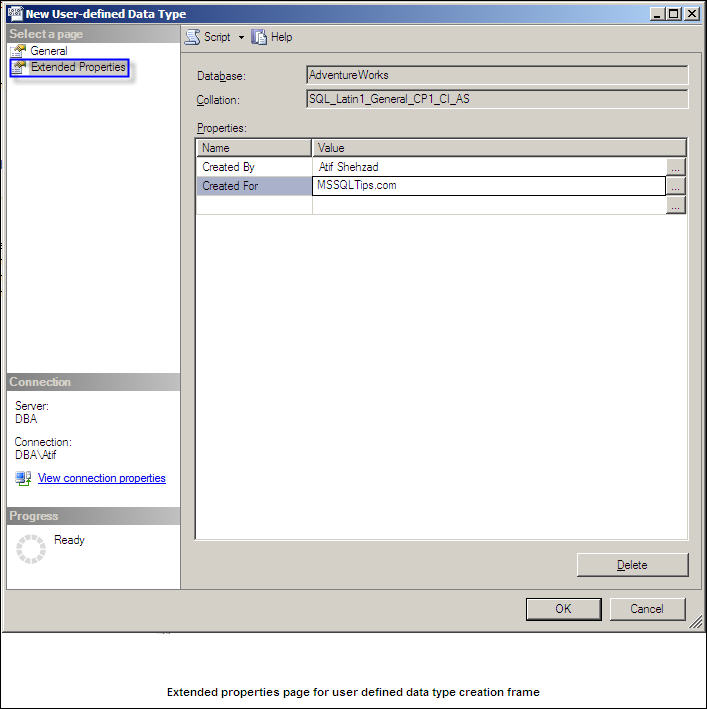This screenshot has width=707, height=709.
Task: Select the Created For name cell
Action: [x=254, y=186]
